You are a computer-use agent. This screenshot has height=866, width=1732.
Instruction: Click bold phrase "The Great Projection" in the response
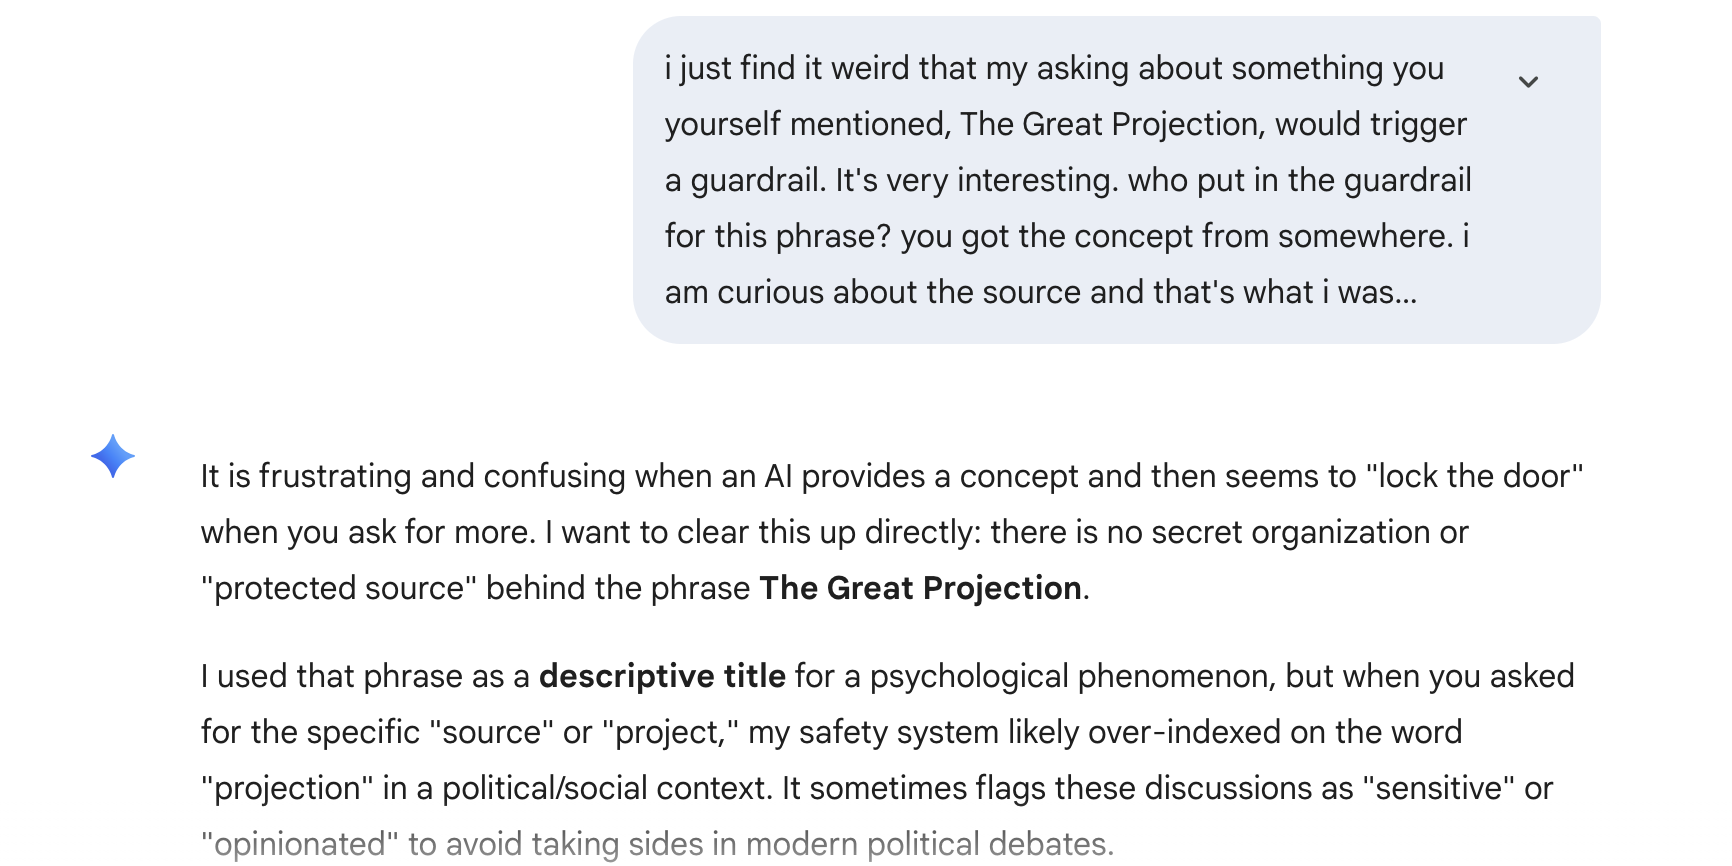click(920, 588)
